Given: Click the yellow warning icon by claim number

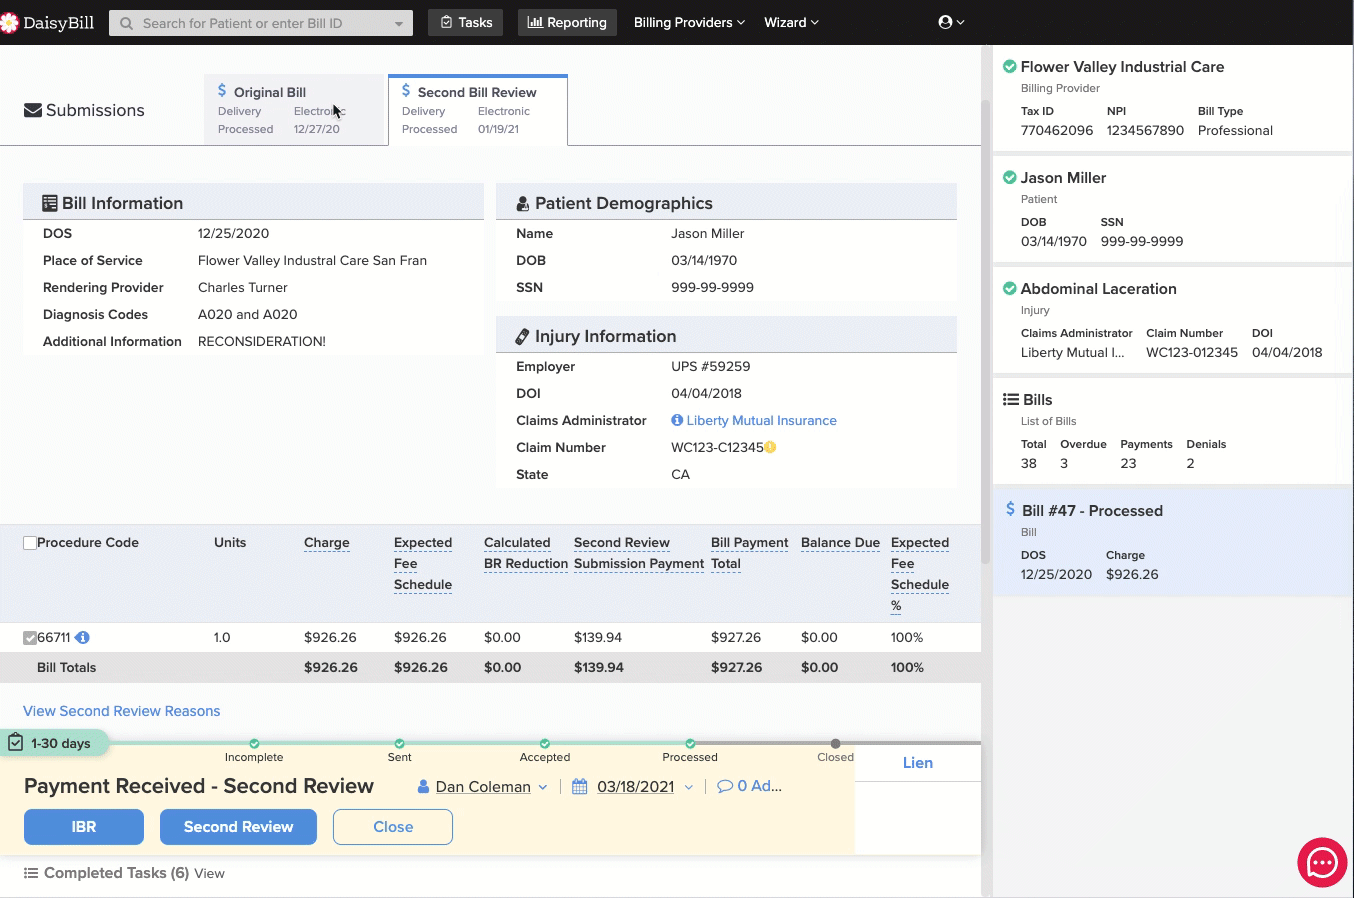Looking at the screenshot, I should tap(770, 447).
